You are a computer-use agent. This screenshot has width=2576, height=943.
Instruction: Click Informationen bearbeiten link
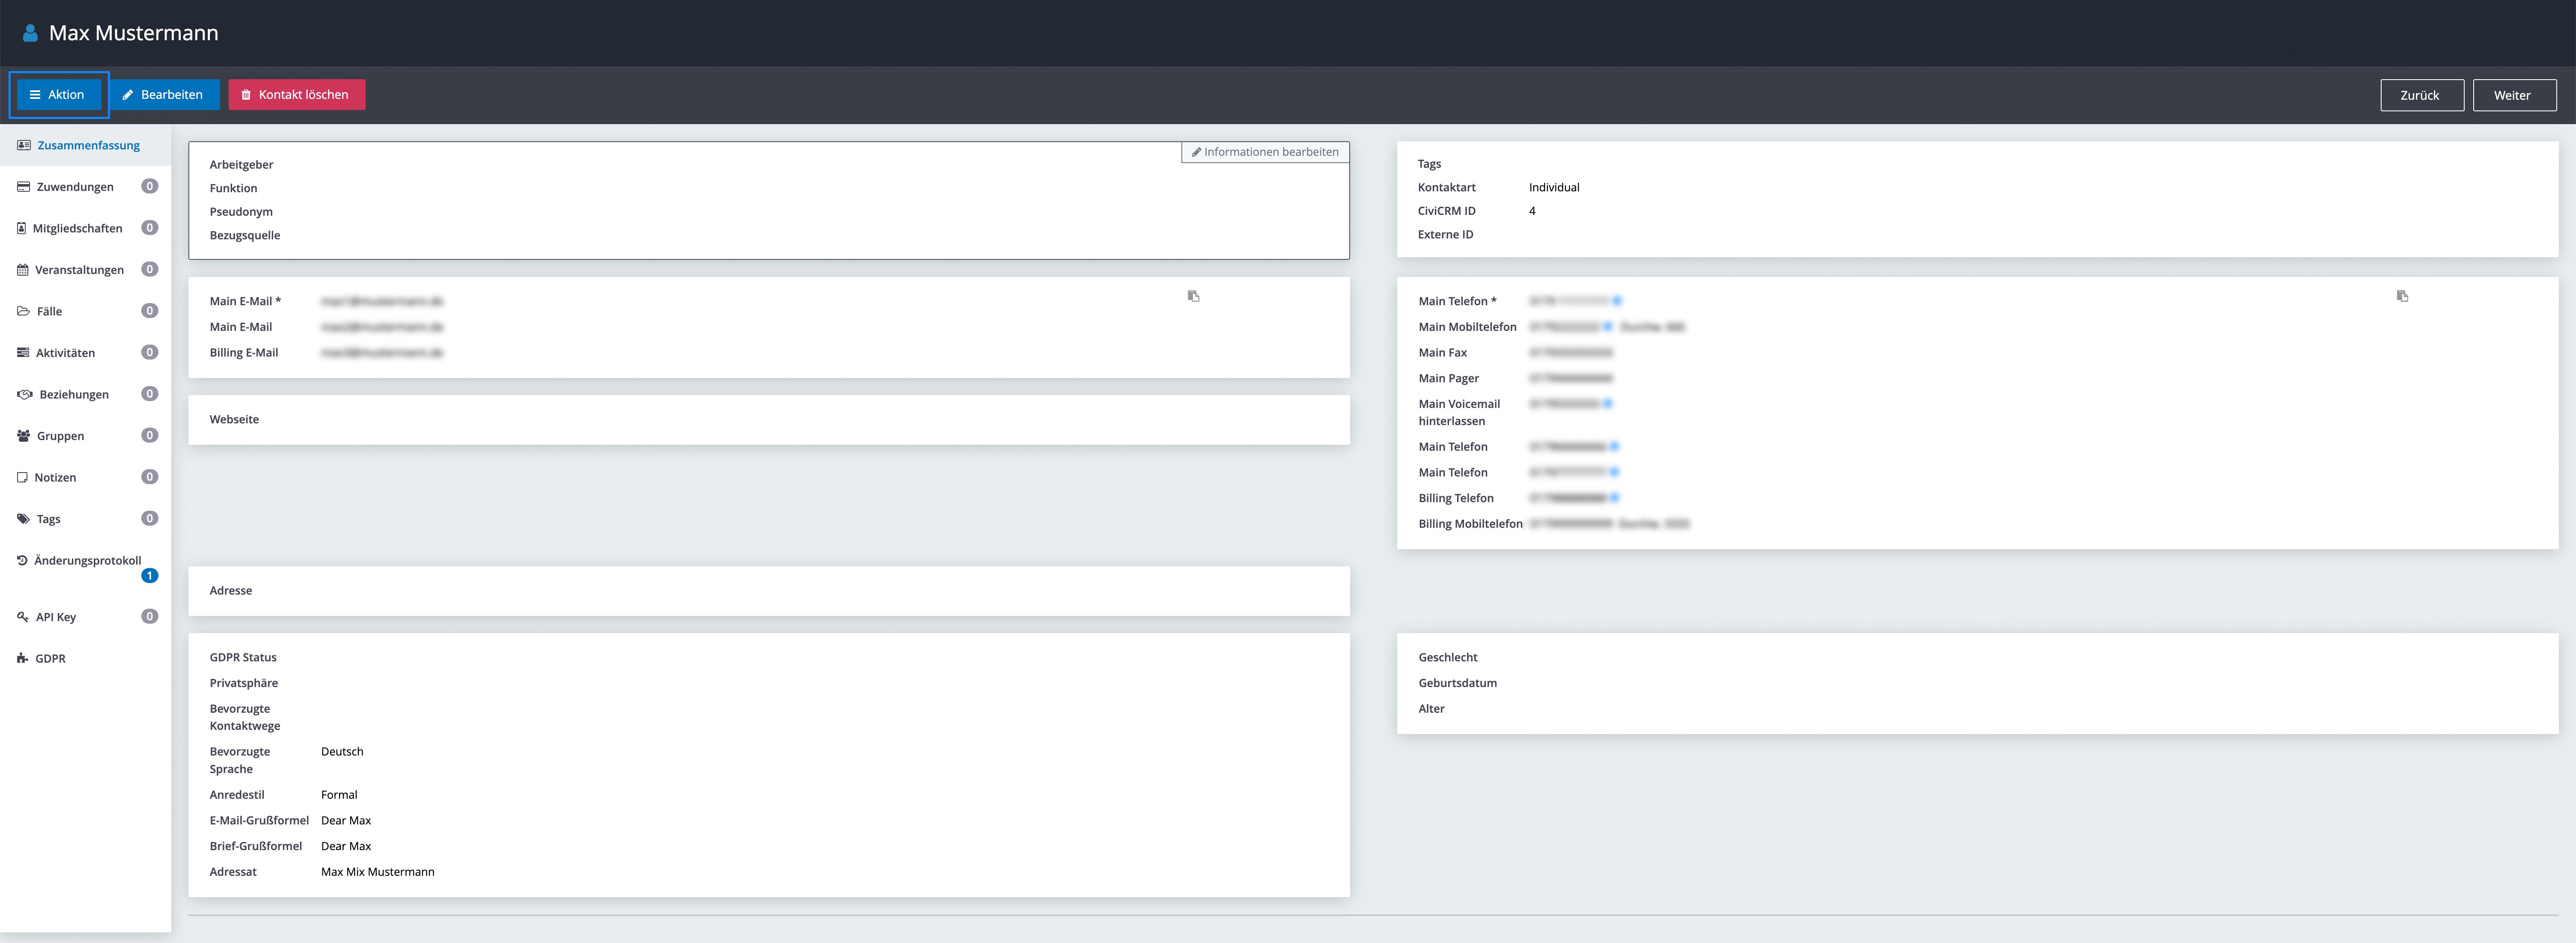(1265, 152)
